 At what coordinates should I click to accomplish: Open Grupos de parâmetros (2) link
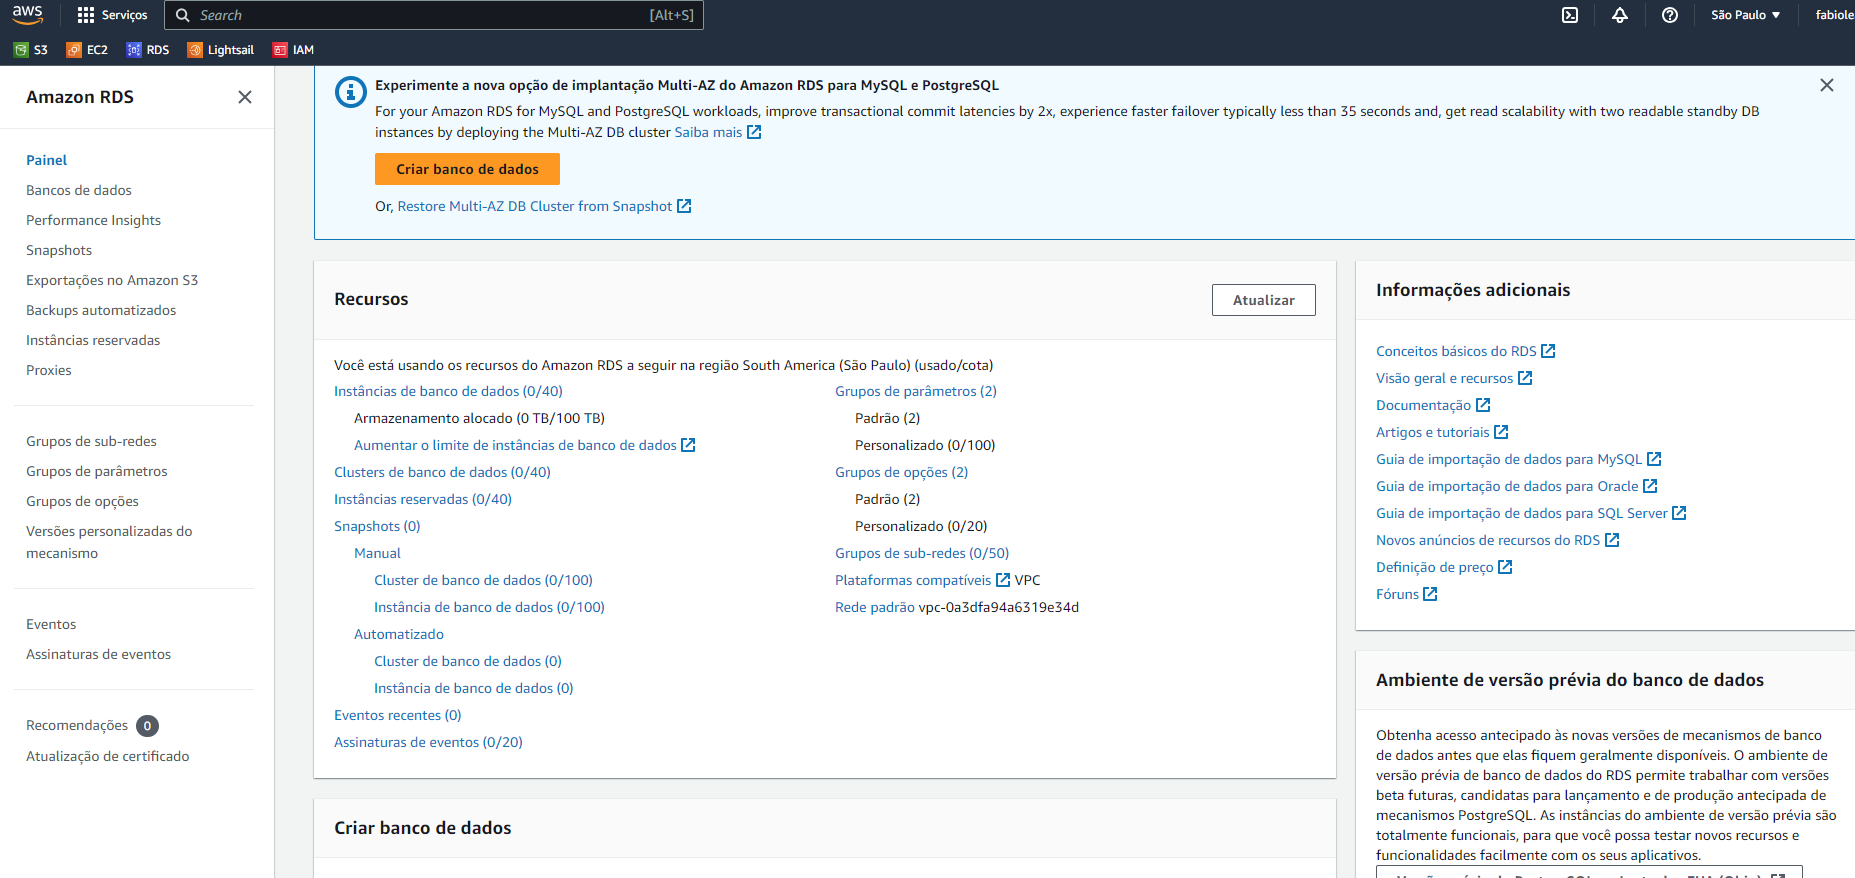[916, 391]
